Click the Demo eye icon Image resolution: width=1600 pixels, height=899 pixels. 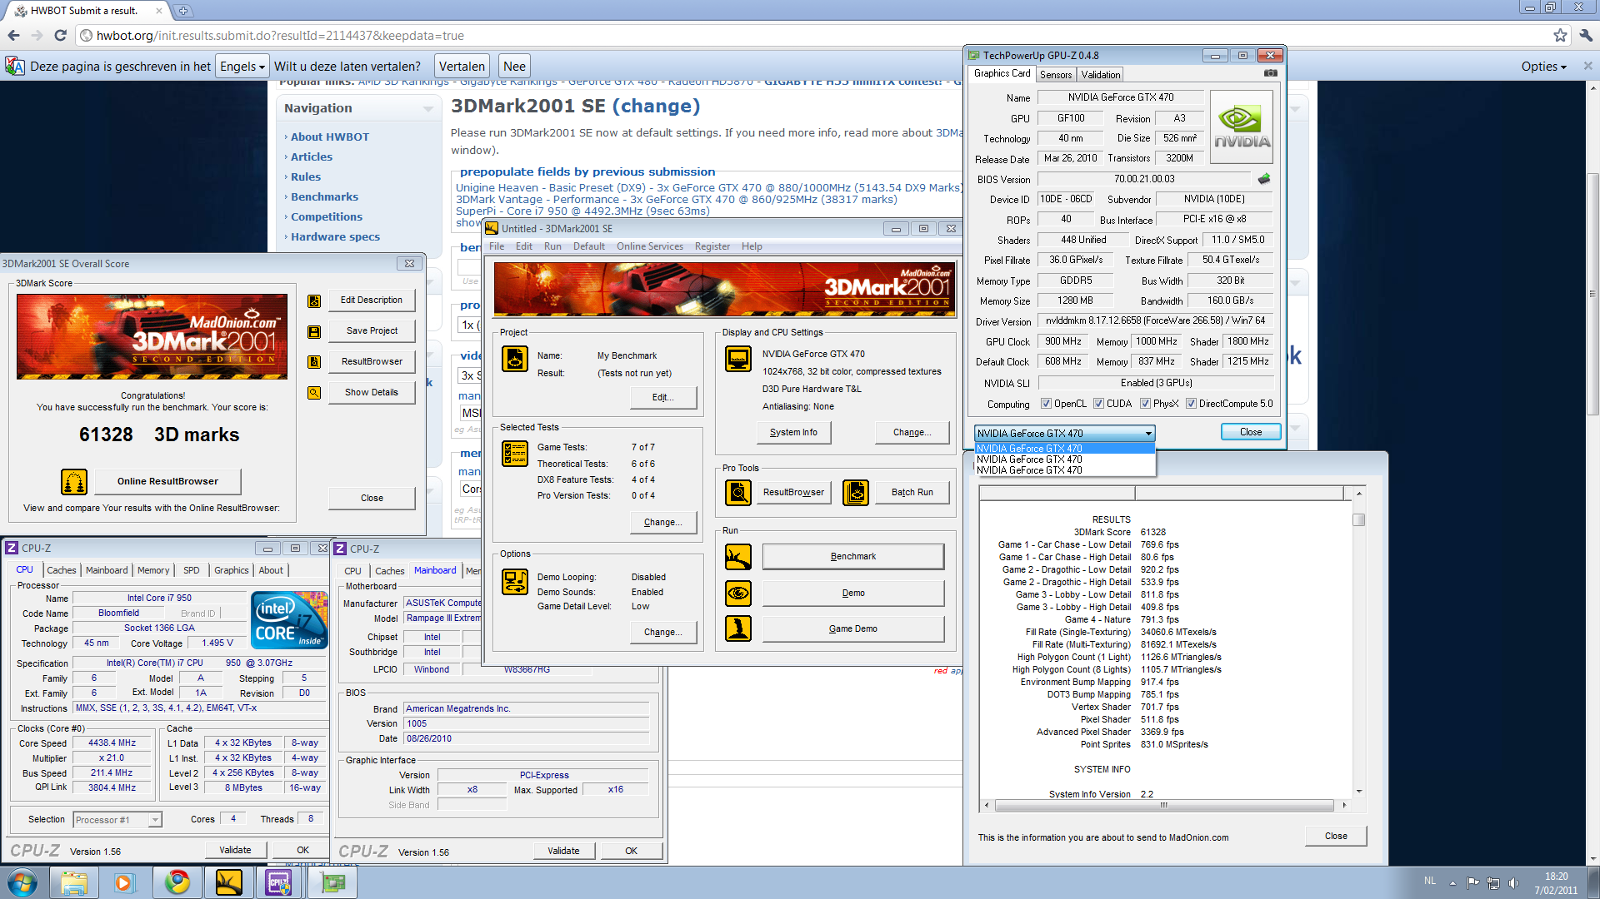point(738,593)
